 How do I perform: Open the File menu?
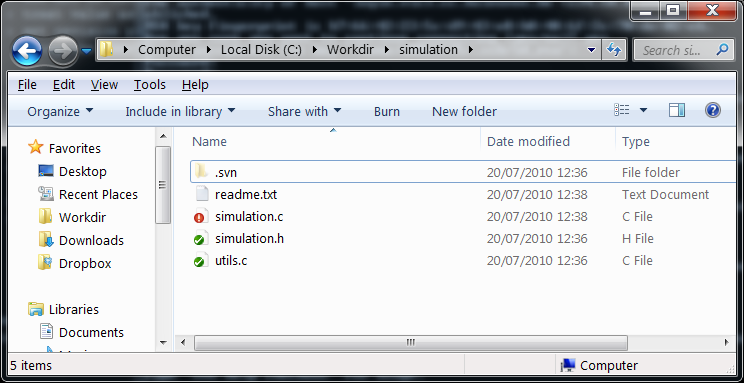(27, 85)
